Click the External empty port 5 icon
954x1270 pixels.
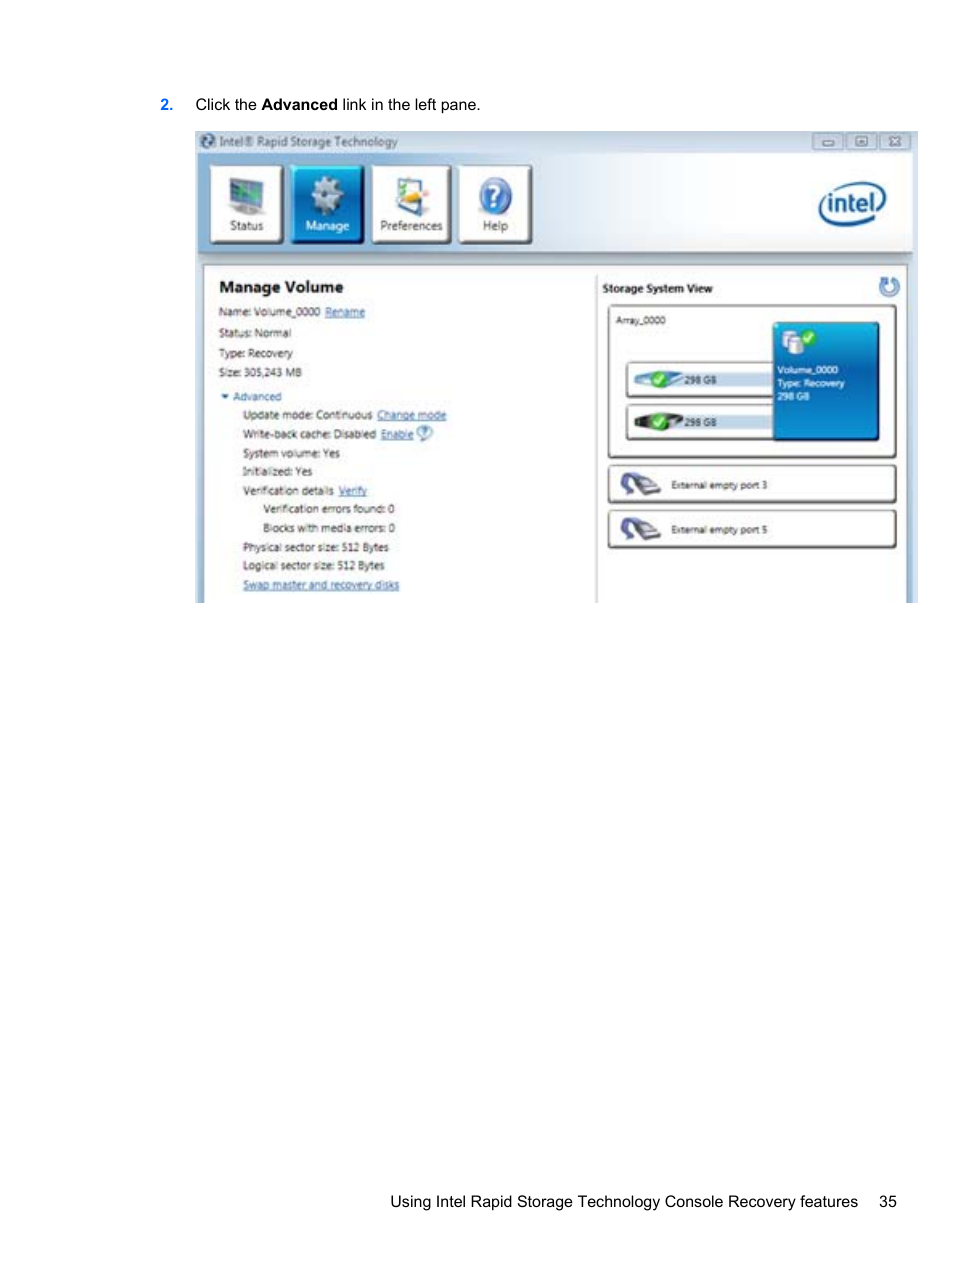point(640,529)
